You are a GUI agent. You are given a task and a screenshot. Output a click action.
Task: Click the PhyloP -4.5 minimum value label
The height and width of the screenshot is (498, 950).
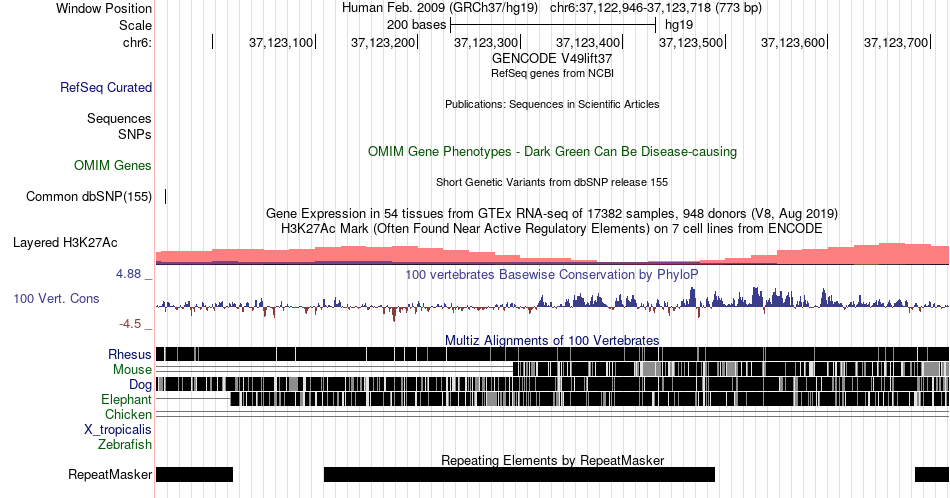[136, 324]
